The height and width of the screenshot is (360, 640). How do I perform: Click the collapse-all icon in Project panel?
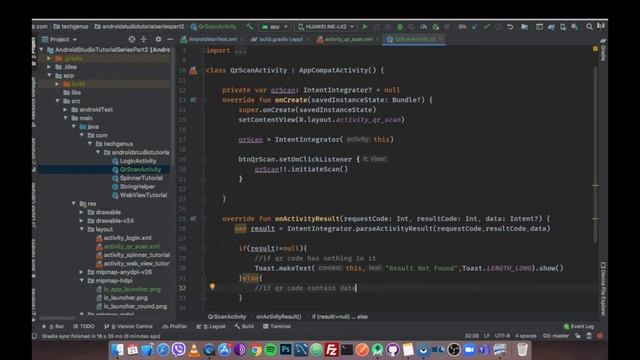[x=144, y=39]
